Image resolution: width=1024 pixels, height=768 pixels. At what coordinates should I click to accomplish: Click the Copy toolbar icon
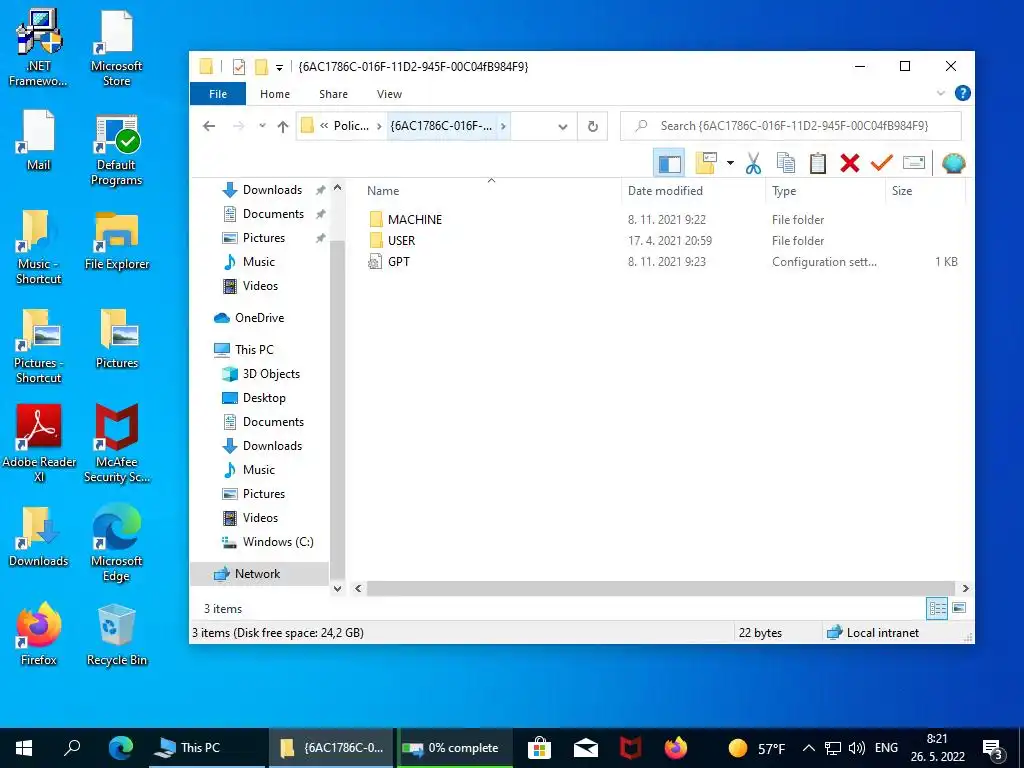tap(786, 163)
